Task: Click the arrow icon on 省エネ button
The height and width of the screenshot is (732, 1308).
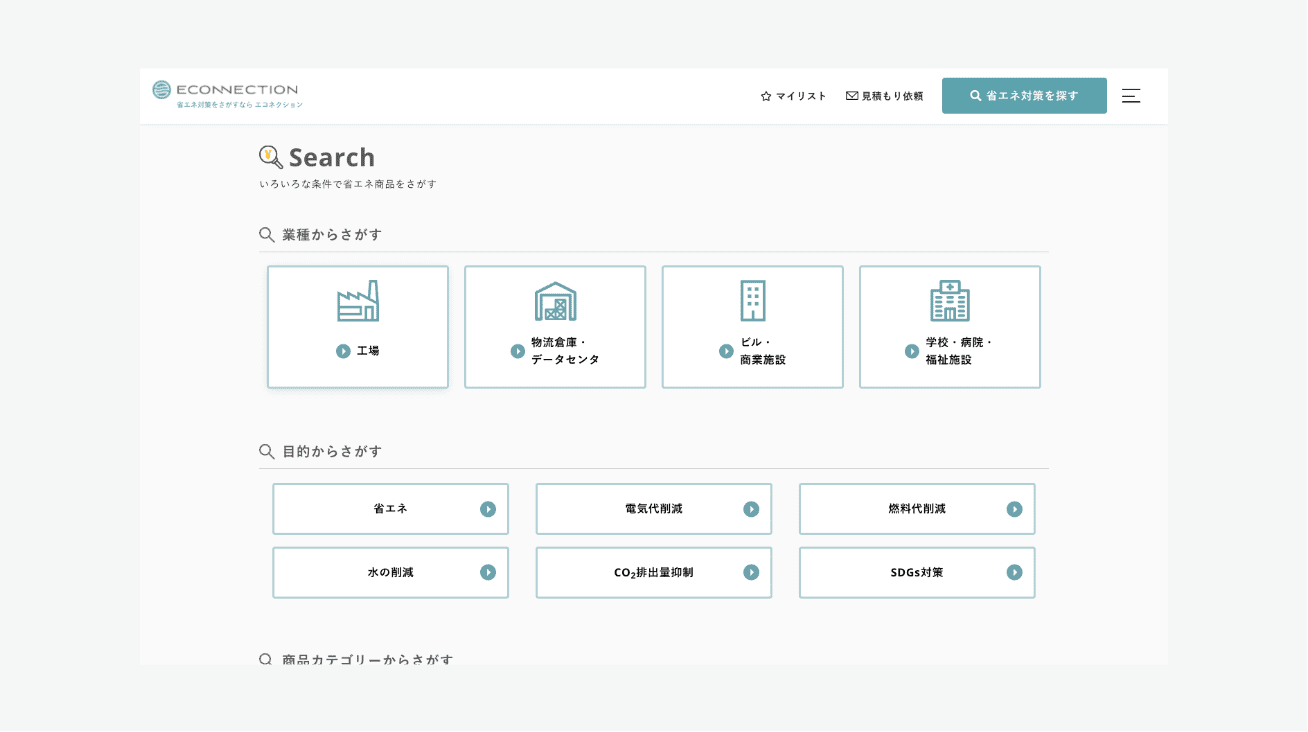Action: pos(488,509)
